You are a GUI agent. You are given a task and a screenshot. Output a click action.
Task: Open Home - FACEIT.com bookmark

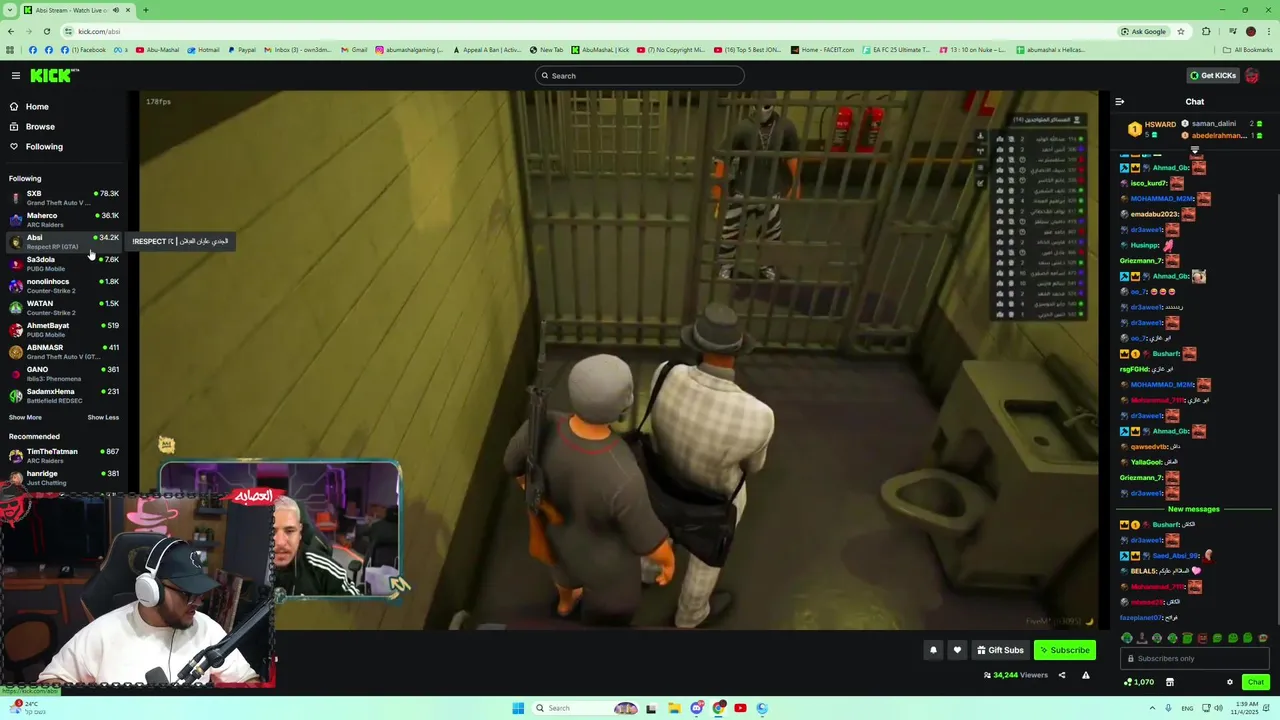coord(823,50)
